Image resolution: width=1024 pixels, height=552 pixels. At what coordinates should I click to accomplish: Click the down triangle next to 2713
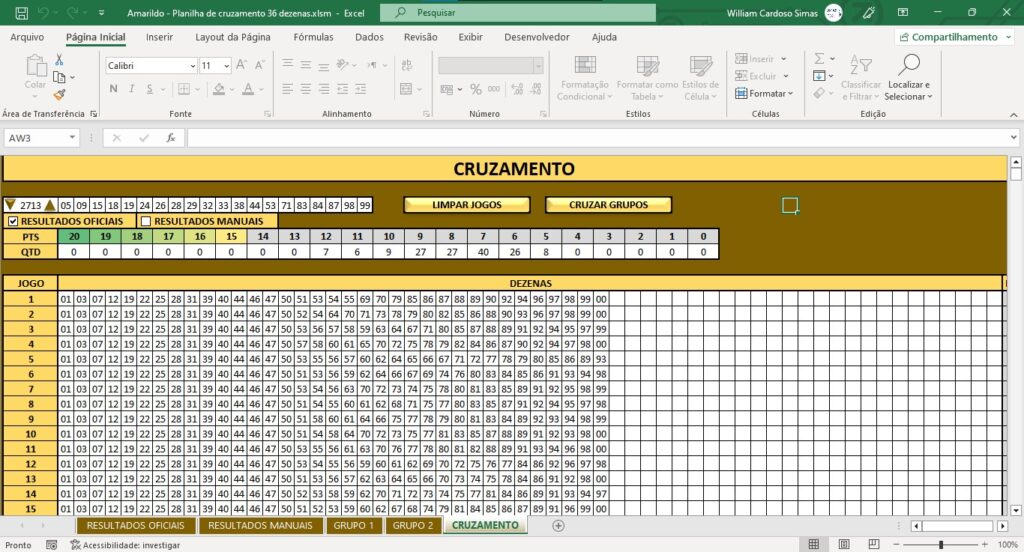(x=10, y=205)
